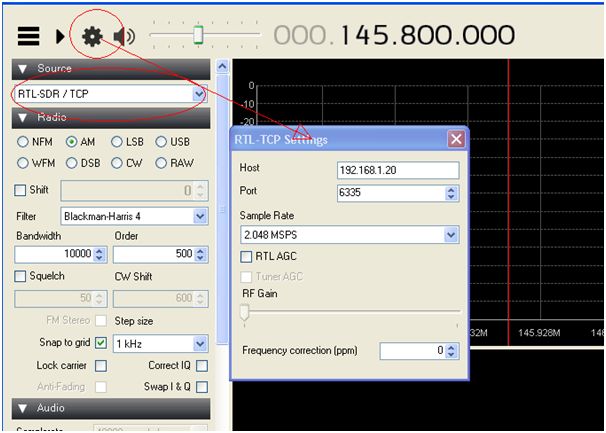The height and width of the screenshot is (433, 606).
Task: Open the gear configuration settings
Action: 92,36
